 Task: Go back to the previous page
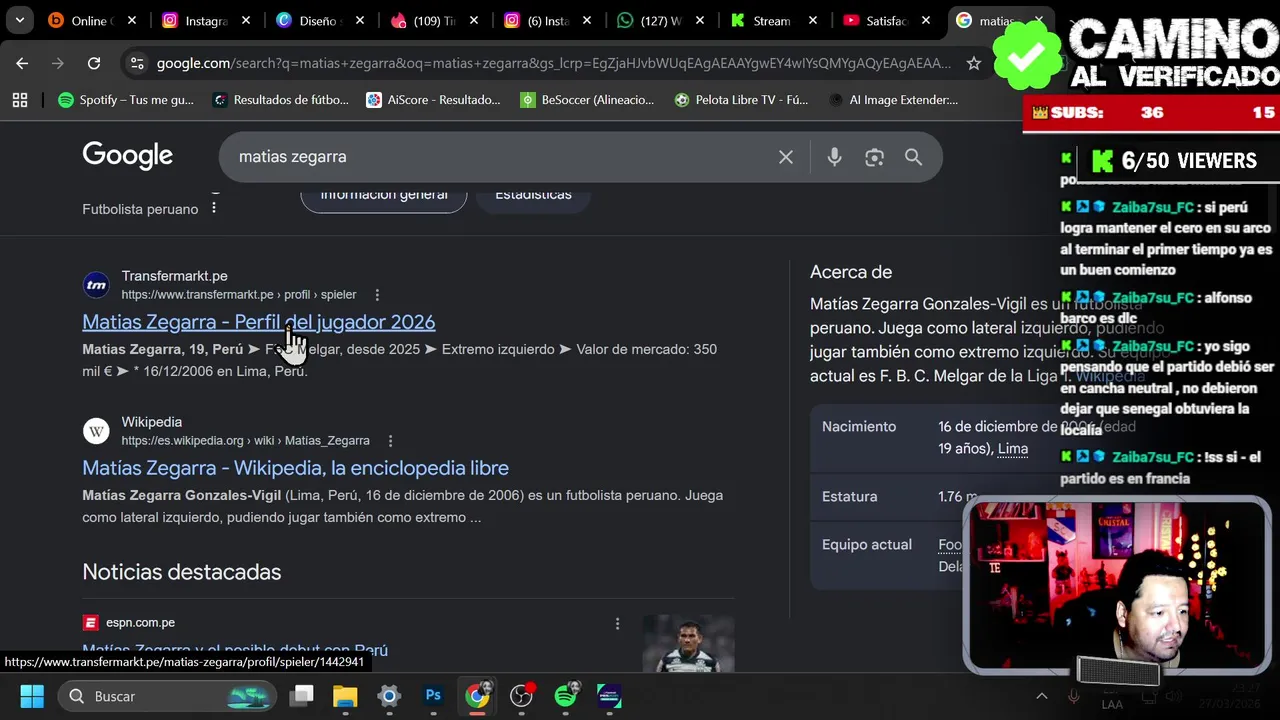point(22,63)
